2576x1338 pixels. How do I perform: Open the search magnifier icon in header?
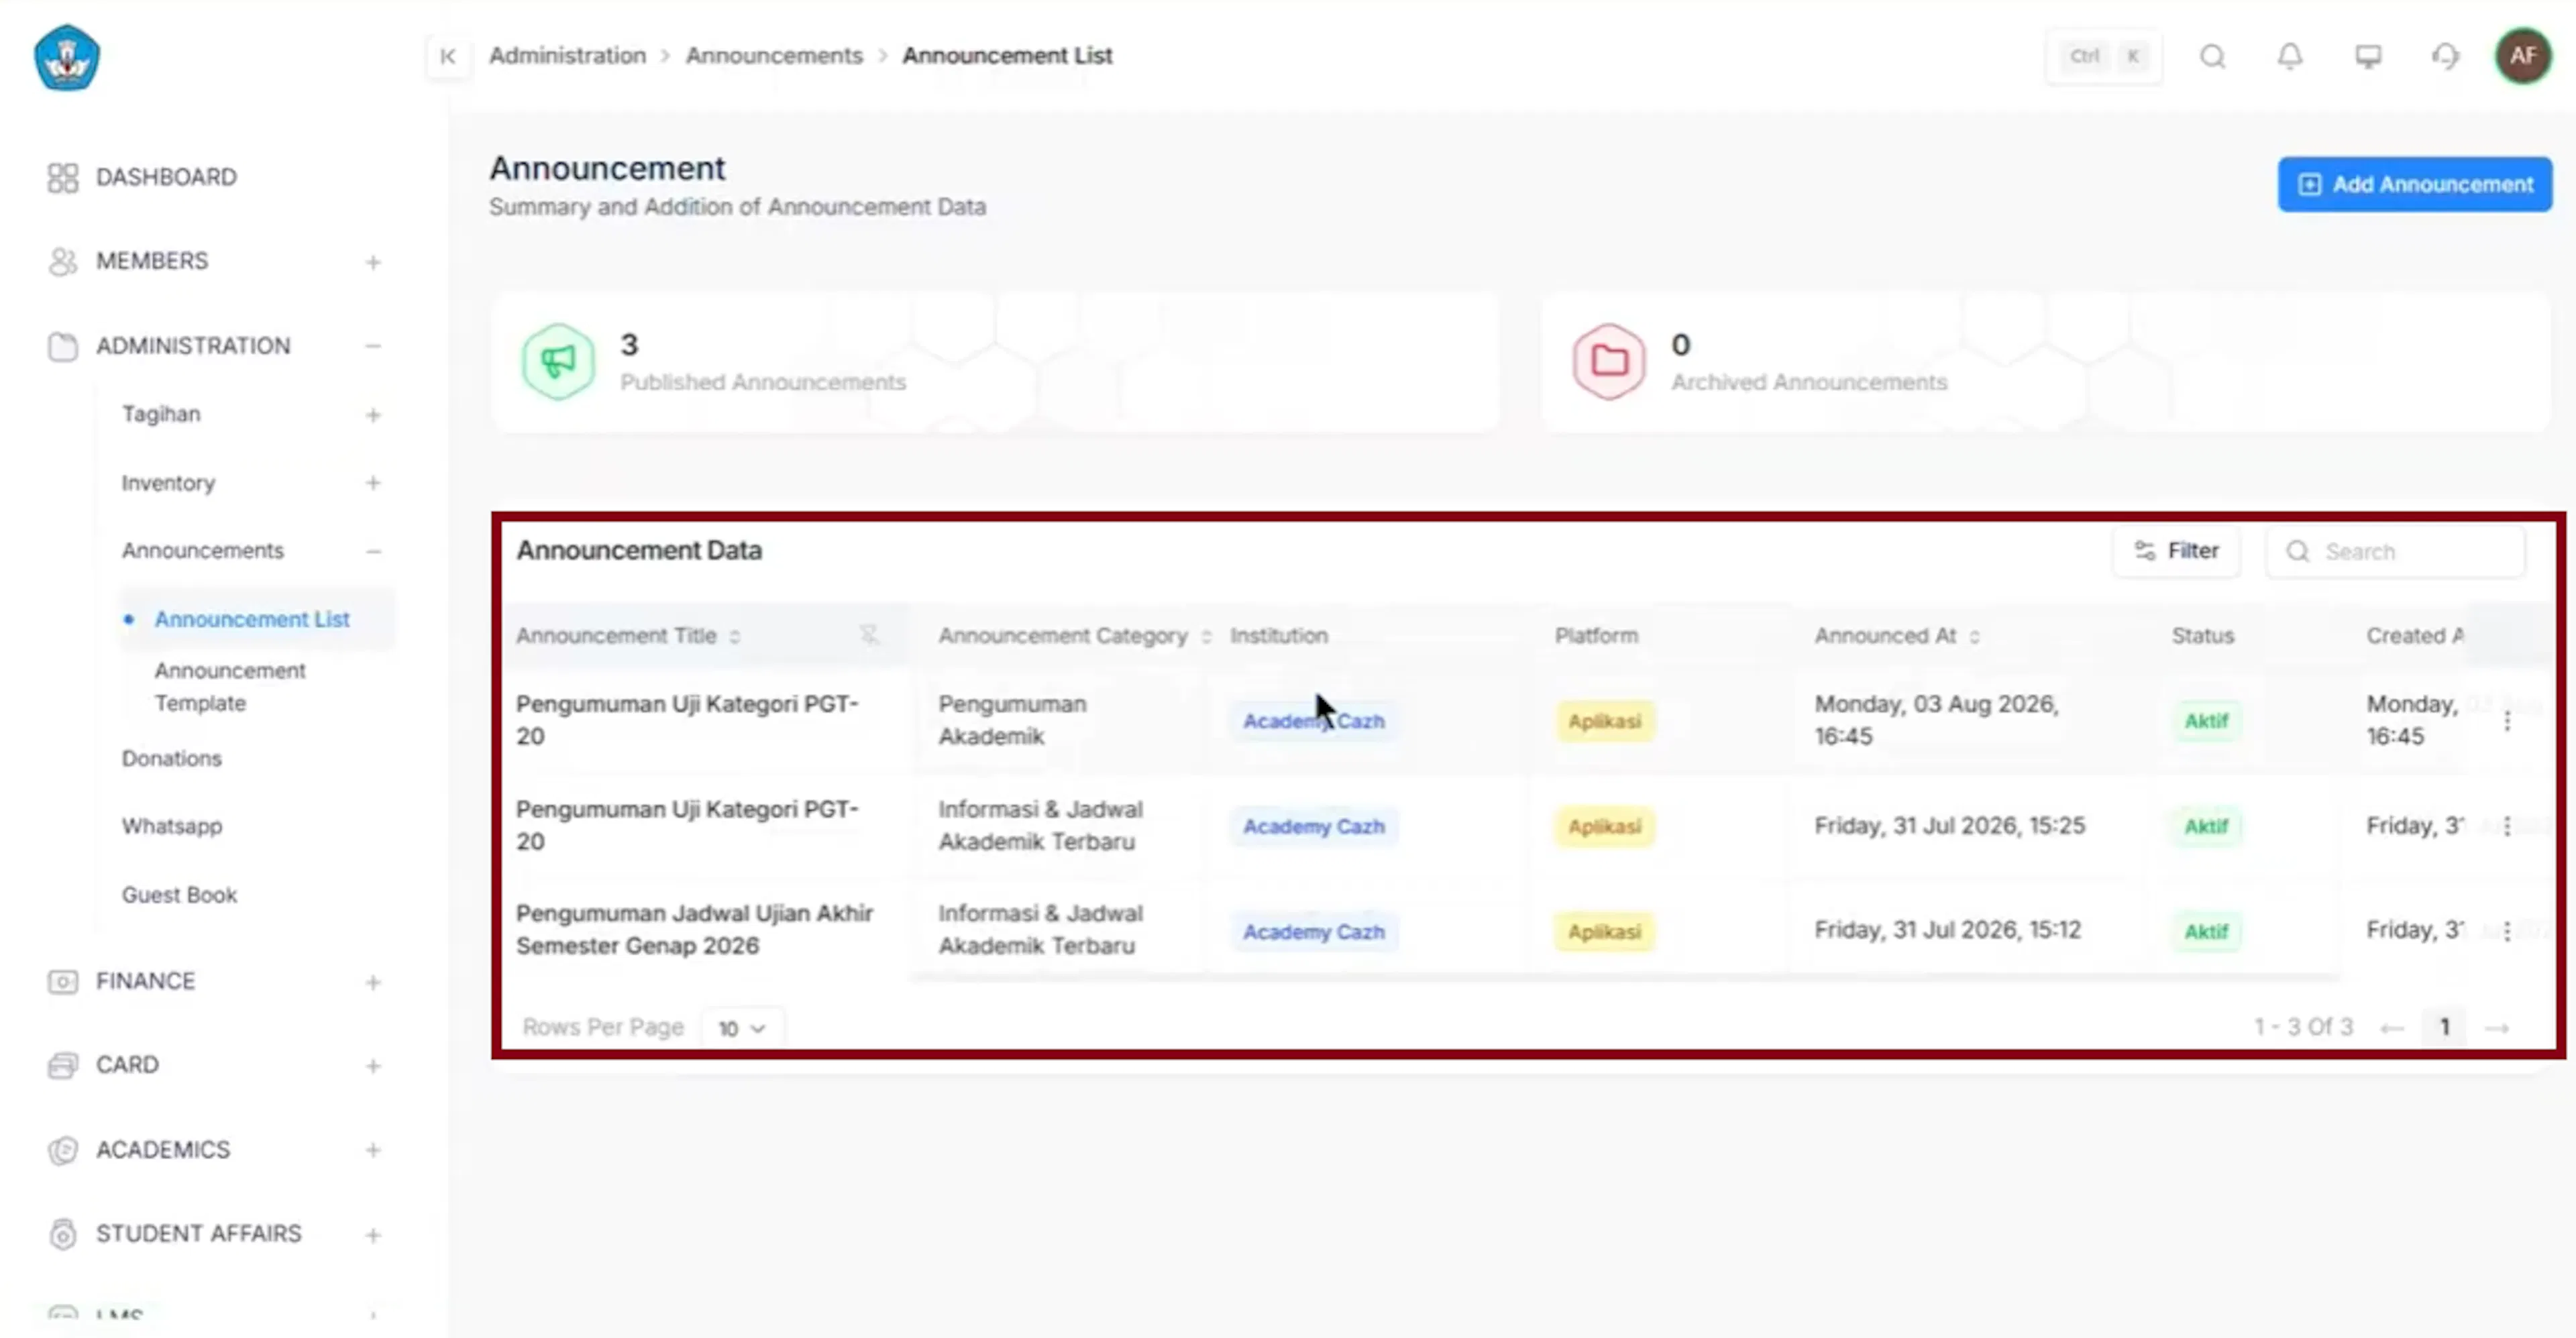(x=2213, y=56)
